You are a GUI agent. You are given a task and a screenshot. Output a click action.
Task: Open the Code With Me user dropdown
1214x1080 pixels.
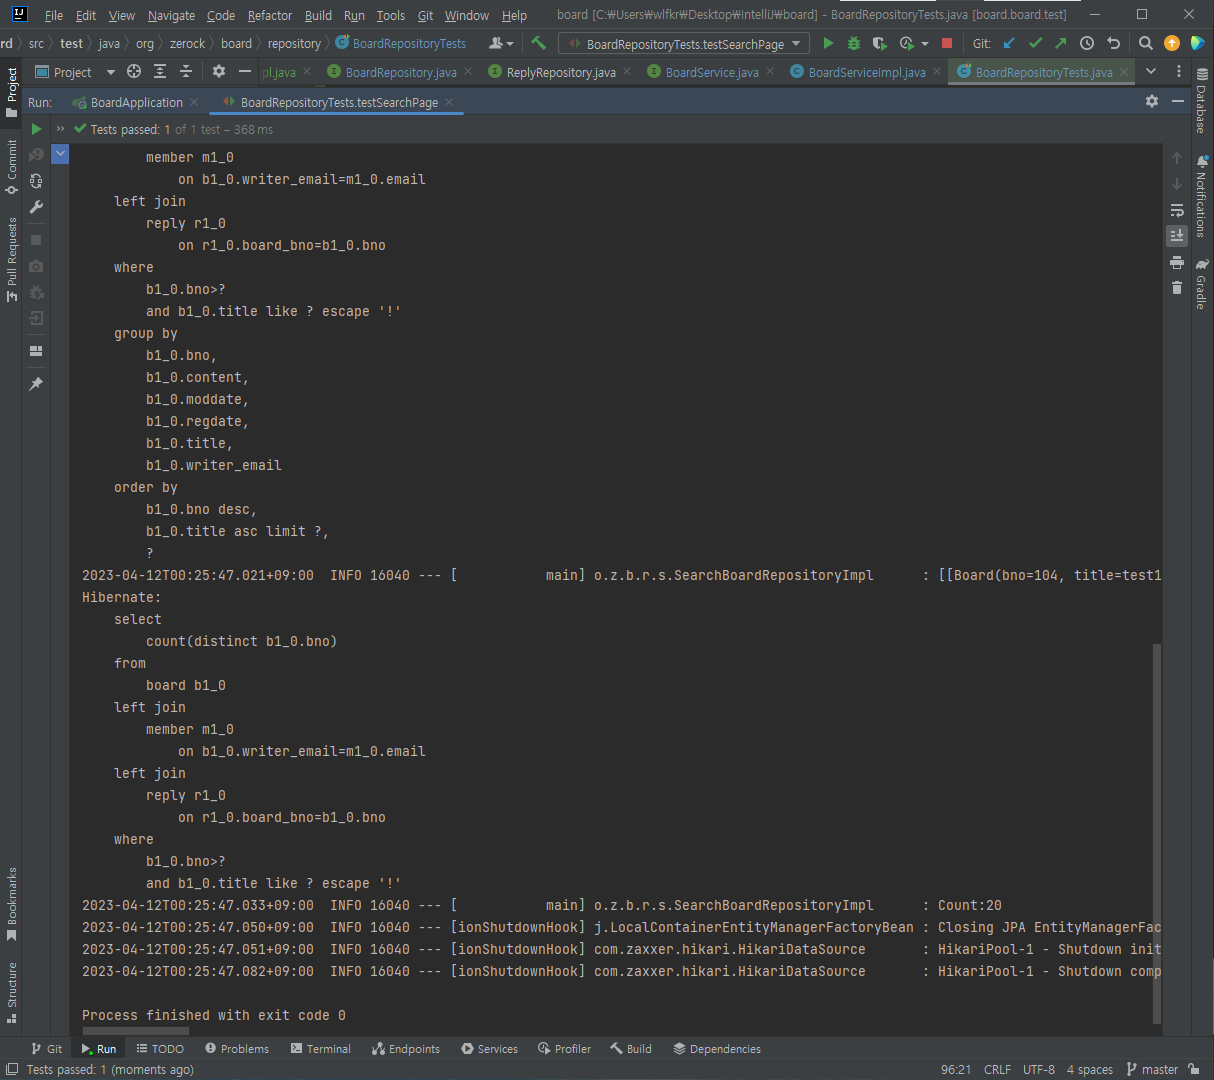point(501,43)
